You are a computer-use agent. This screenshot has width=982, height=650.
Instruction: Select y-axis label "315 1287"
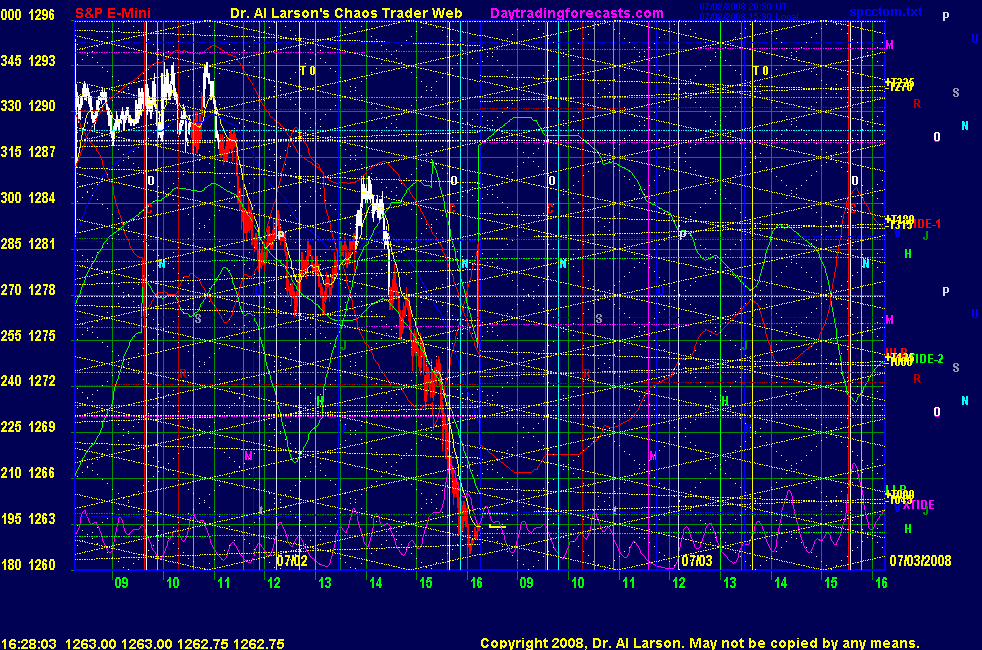(28, 152)
